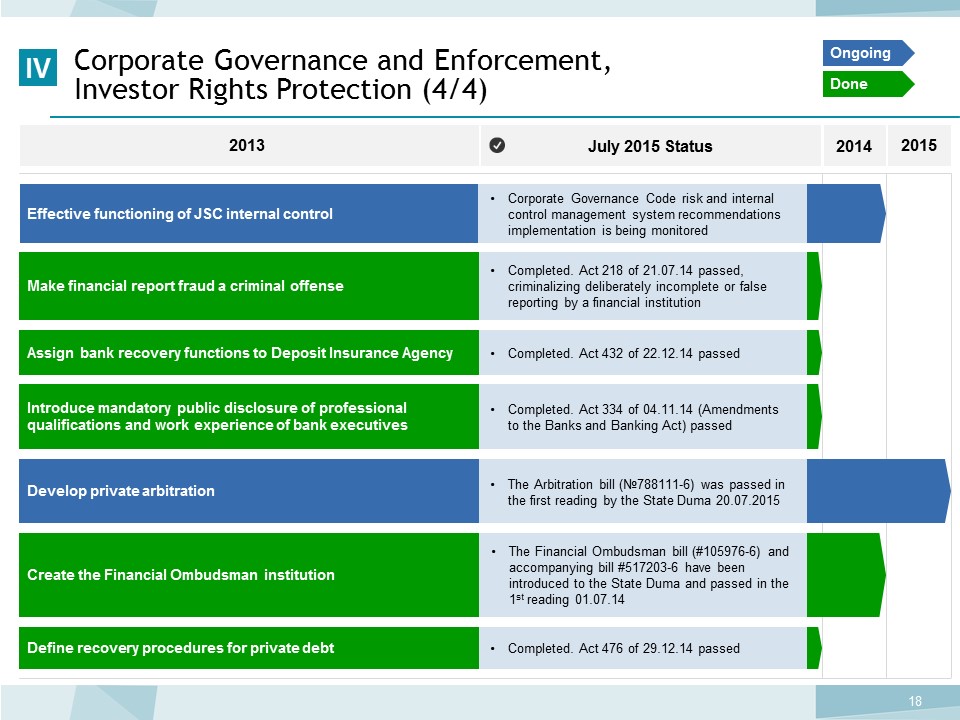Image resolution: width=960 pixels, height=720 pixels.
Task: Click the '2013' column header
Action: click(x=247, y=145)
